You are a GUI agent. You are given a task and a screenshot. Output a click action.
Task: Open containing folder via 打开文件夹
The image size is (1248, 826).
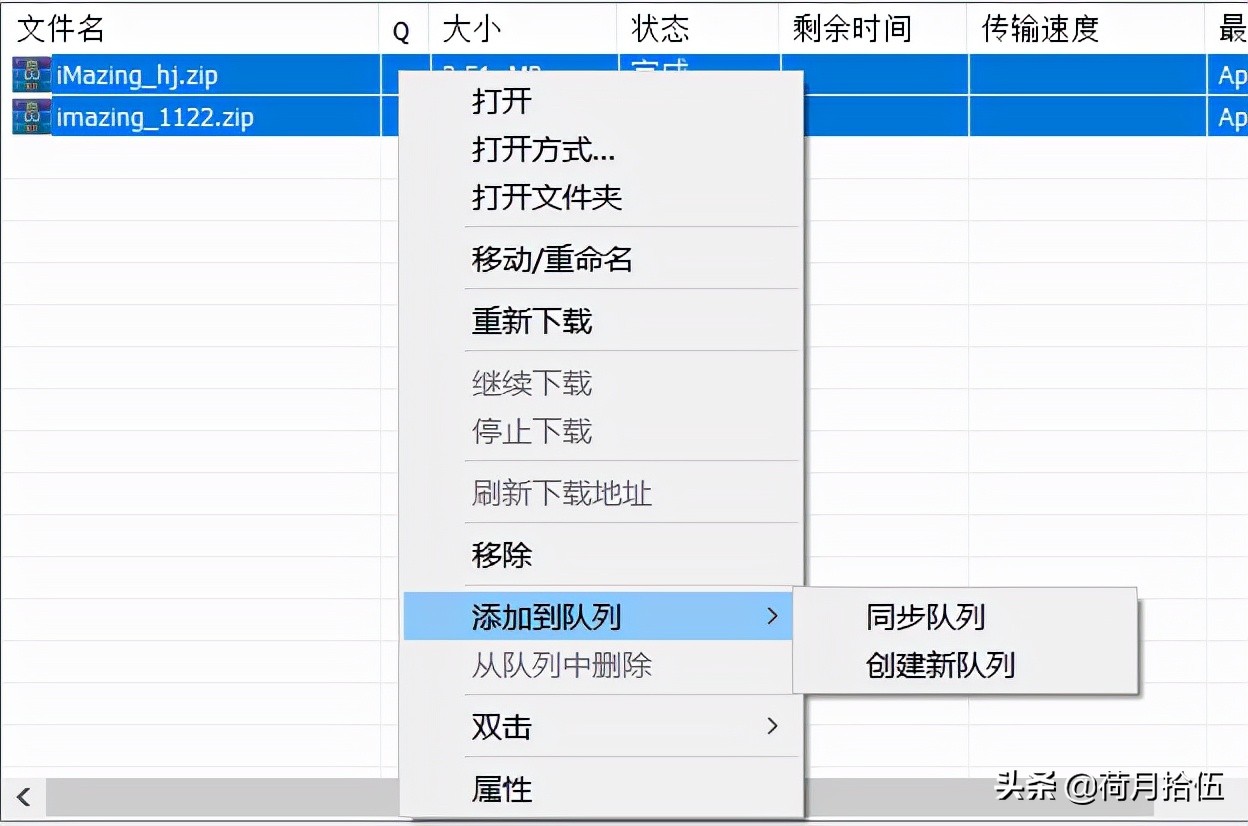coord(548,197)
